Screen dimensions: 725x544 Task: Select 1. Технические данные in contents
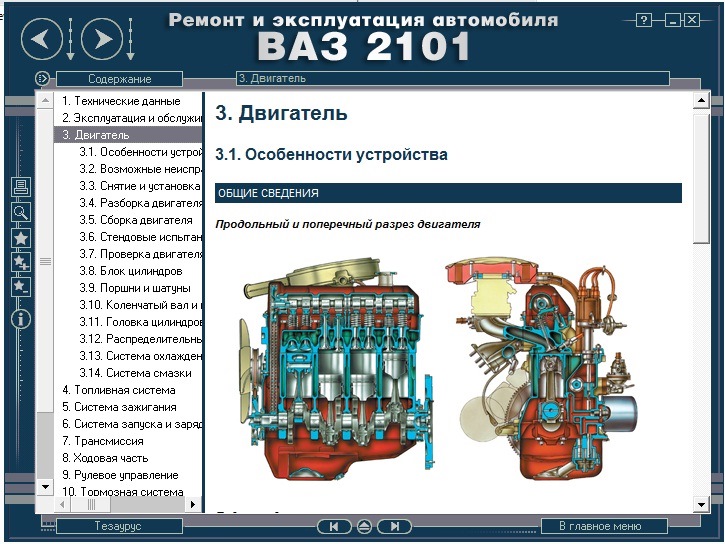[121, 101]
